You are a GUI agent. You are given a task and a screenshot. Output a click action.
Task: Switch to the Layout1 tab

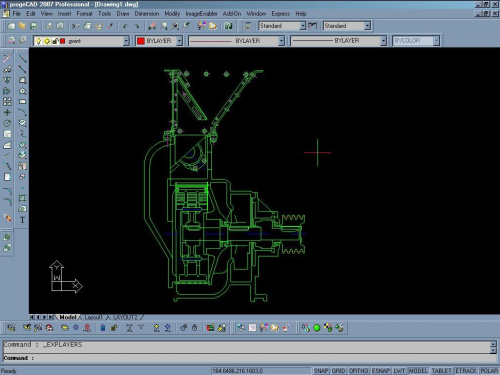pyautogui.click(x=93, y=317)
